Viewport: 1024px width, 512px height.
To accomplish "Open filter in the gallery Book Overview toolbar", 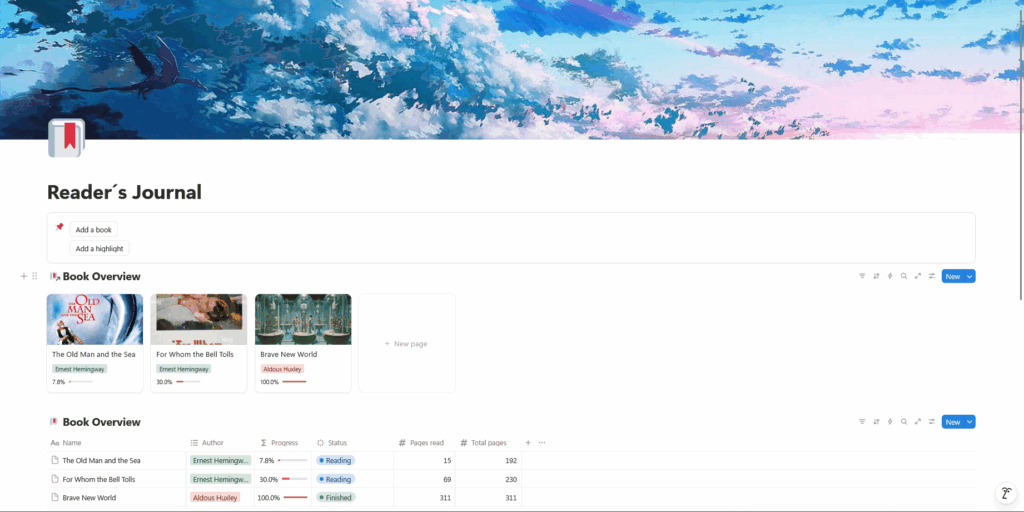I will point(862,276).
